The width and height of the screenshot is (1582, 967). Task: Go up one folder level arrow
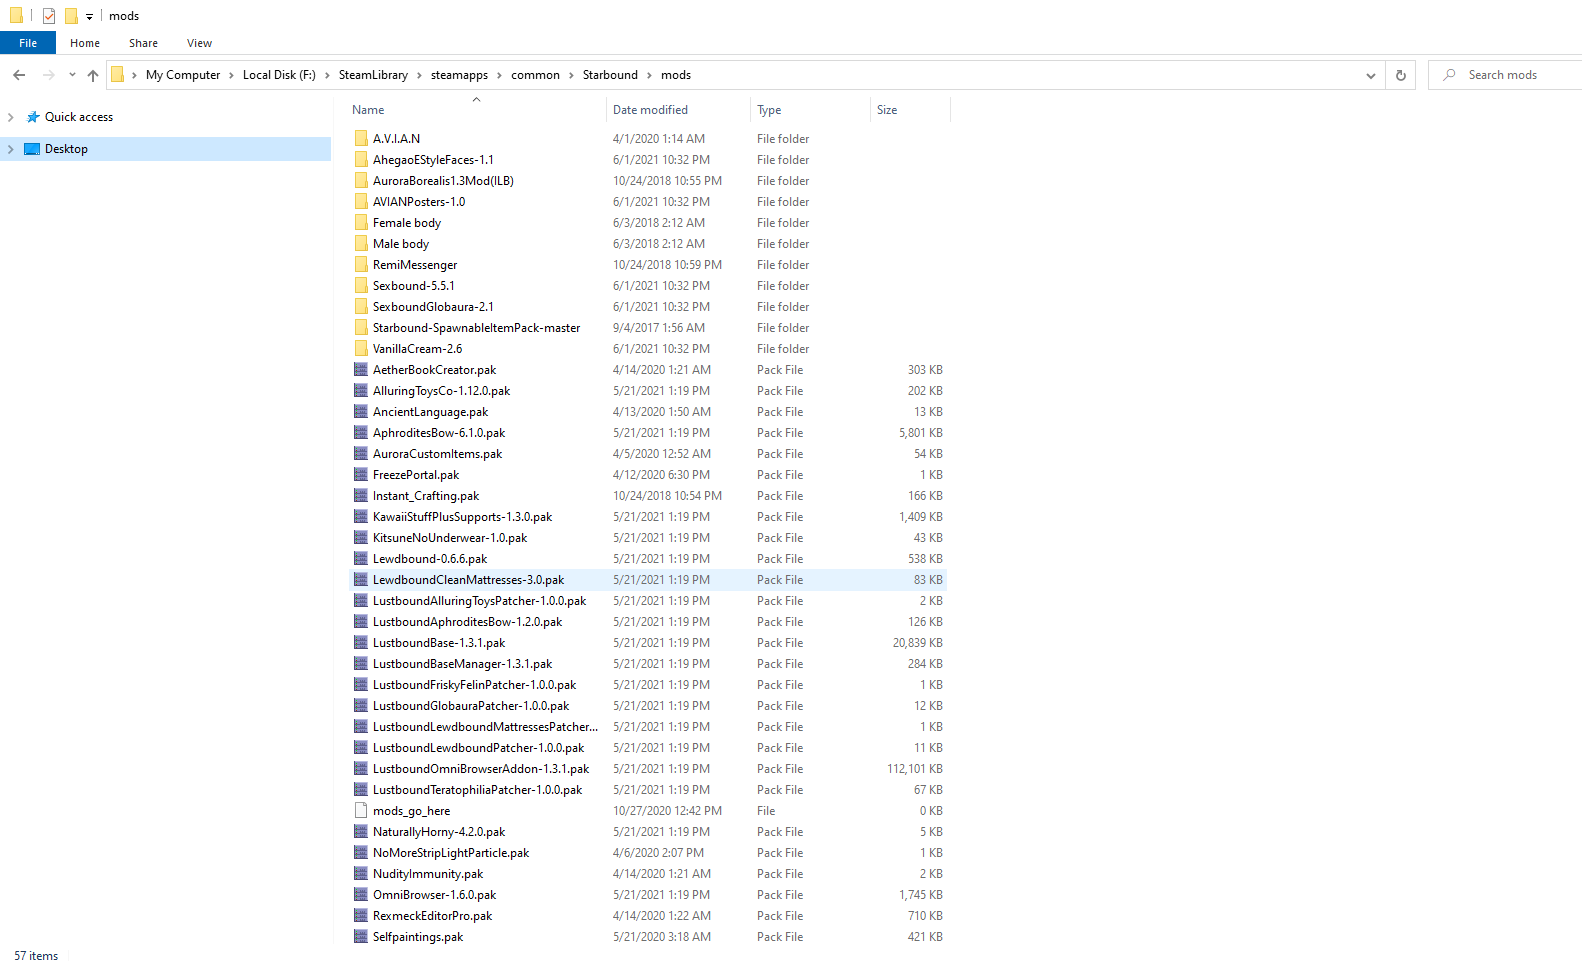pos(93,75)
